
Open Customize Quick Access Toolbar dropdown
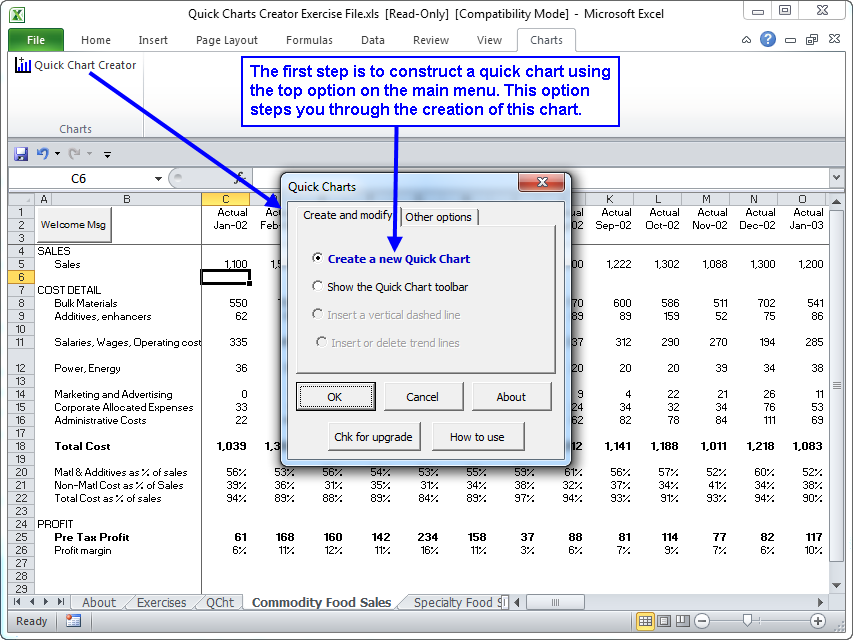click(107, 155)
